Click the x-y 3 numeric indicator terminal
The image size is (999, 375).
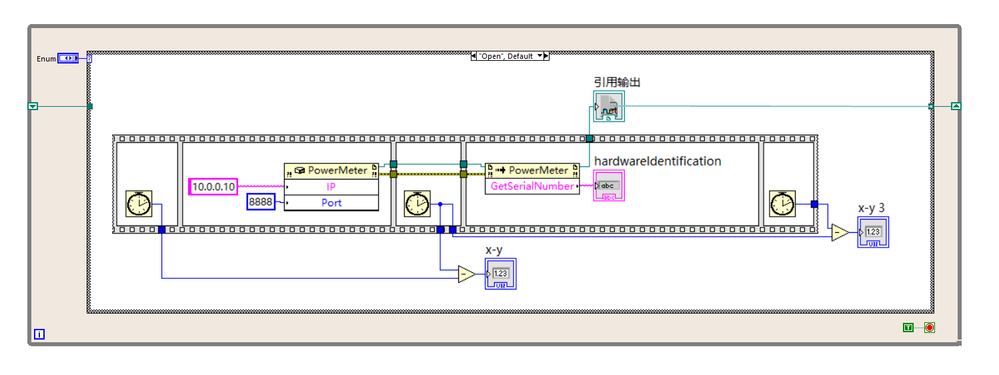(x=873, y=232)
